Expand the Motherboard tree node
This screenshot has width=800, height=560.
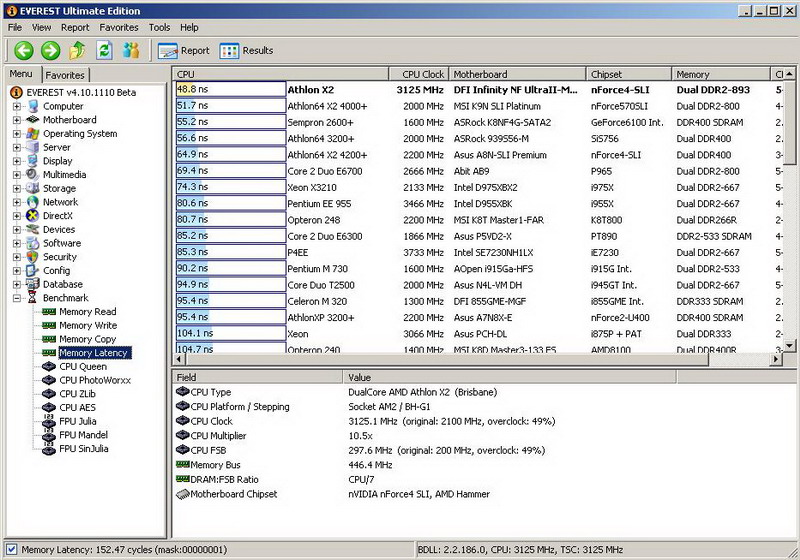pyautogui.click(x=17, y=120)
